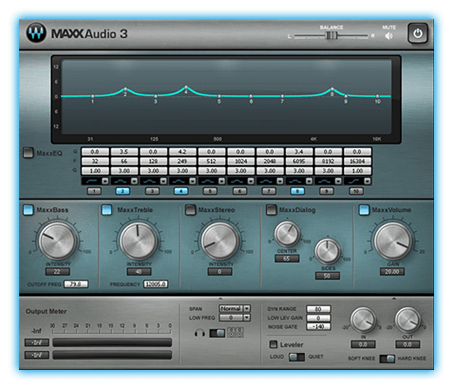Screen dimensions: 452x390
Task: Enable the MaxxEQ checkbox
Action: pos(28,153)
